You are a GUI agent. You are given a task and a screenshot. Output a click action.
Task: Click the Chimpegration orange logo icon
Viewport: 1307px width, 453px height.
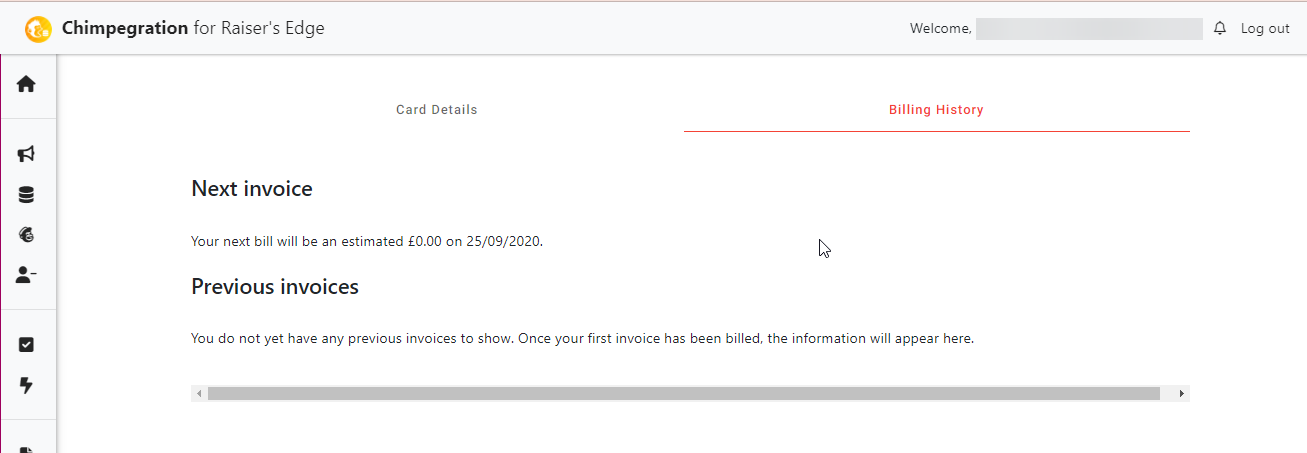(x=38, y=29)
